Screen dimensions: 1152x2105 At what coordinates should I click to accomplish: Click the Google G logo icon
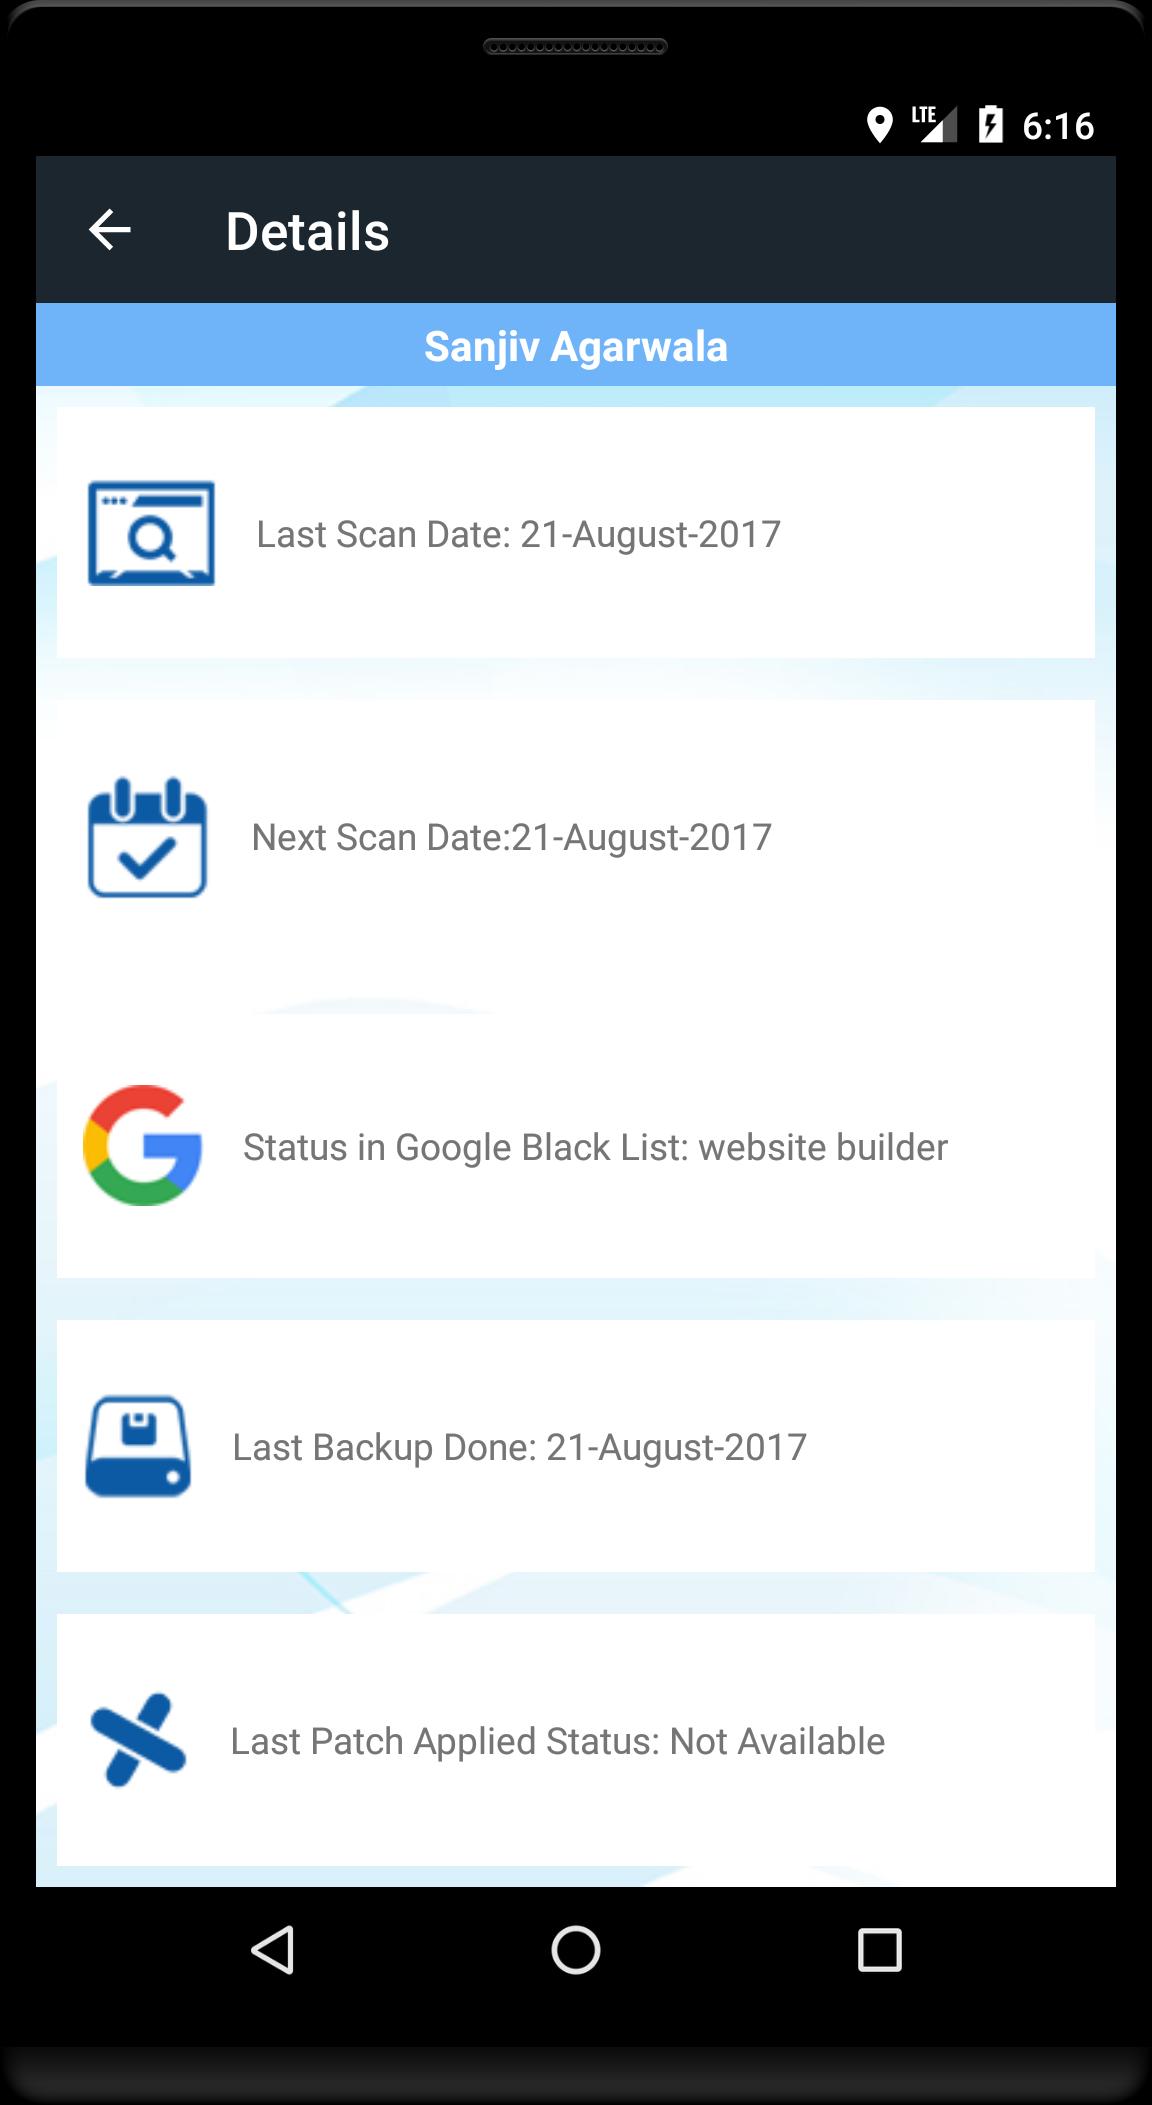(x=142, y=1145)
